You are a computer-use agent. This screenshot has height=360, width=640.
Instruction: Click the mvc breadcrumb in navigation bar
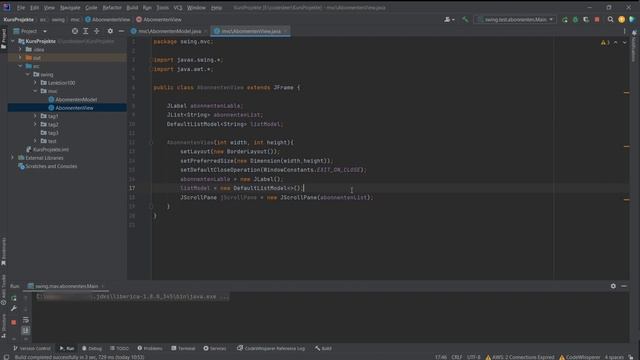75,19
